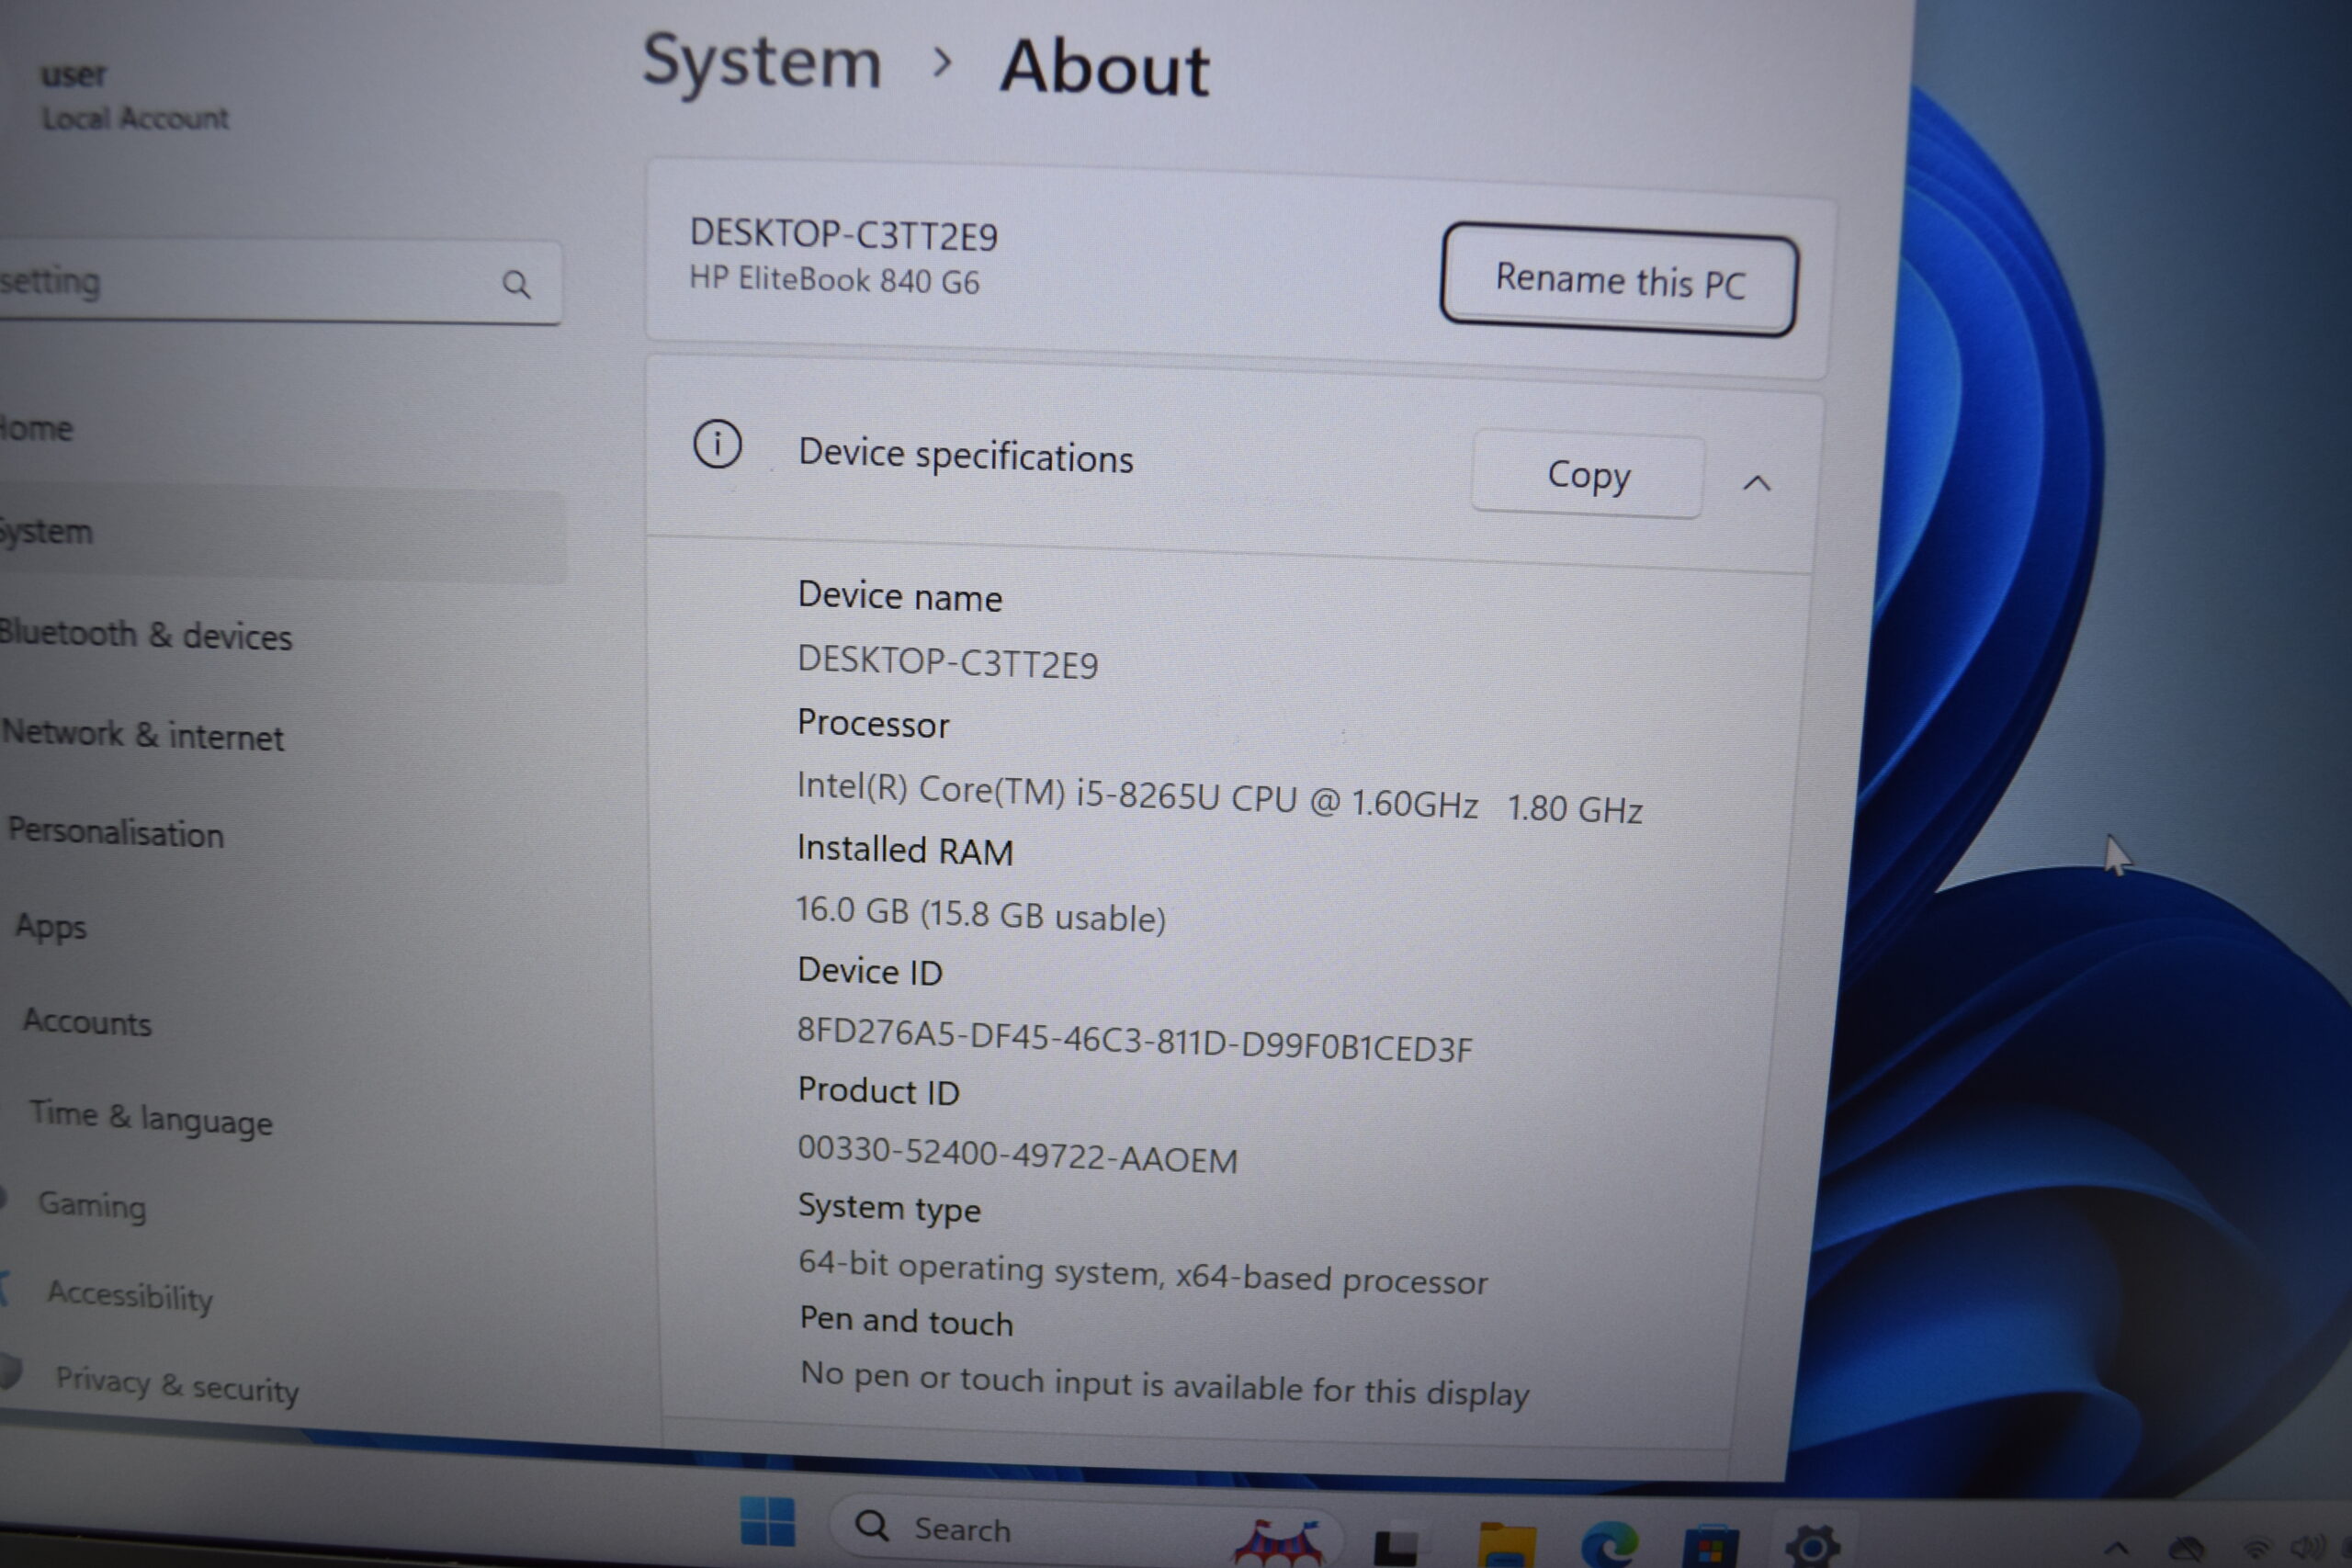This screenshot has width=2352, height=1568.
Task: Open Privacy & security settings
Action: point(177,1384)
